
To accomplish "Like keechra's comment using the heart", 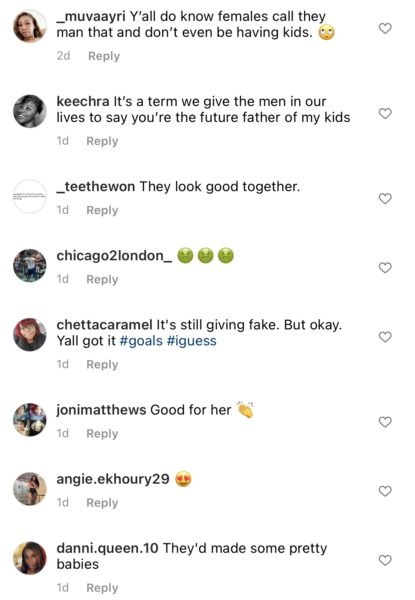I will pyautogui.click(x=385, y=113).
